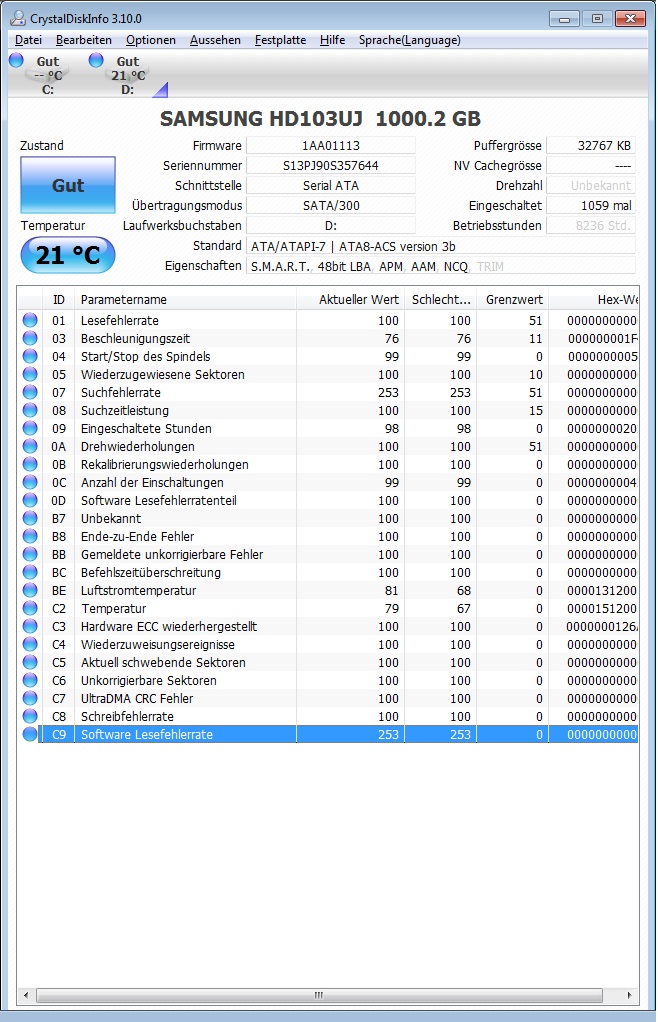Screen dimensions: 658x1022
Task: Click the status orb for Rekalibrierungswiederholungen
Action: tap(30, 464)
